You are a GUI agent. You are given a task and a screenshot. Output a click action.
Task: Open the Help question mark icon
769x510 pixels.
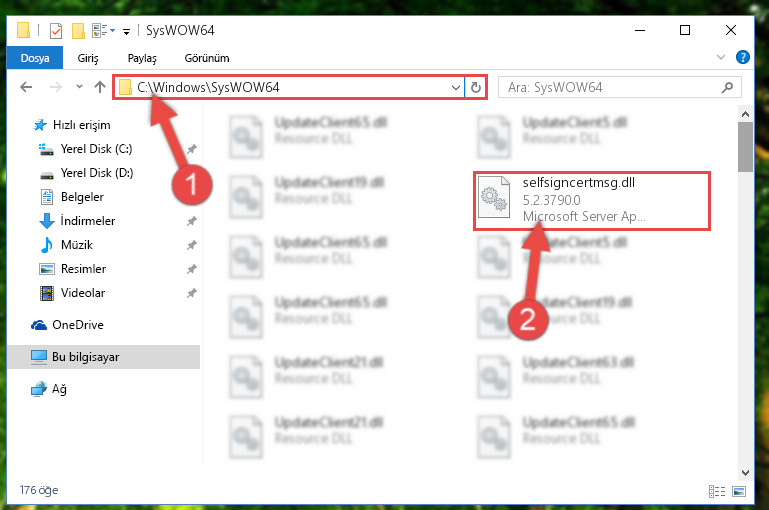(743, 57)
